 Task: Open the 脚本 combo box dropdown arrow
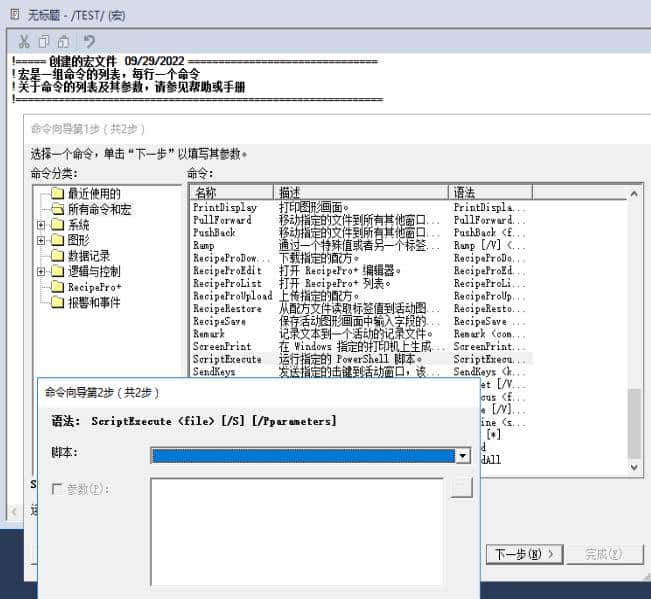(463, 456)
